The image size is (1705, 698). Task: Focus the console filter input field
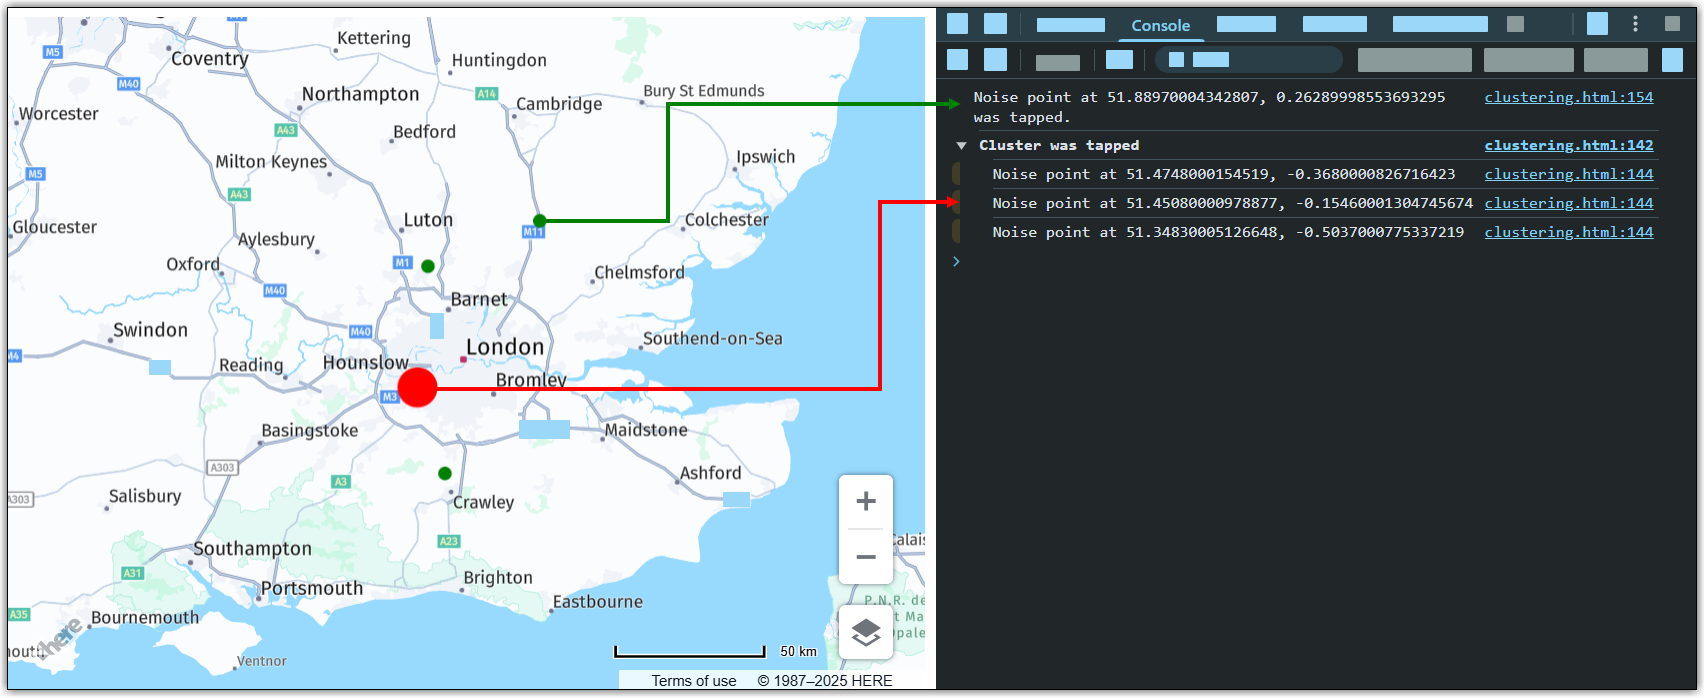[1248, 60]
